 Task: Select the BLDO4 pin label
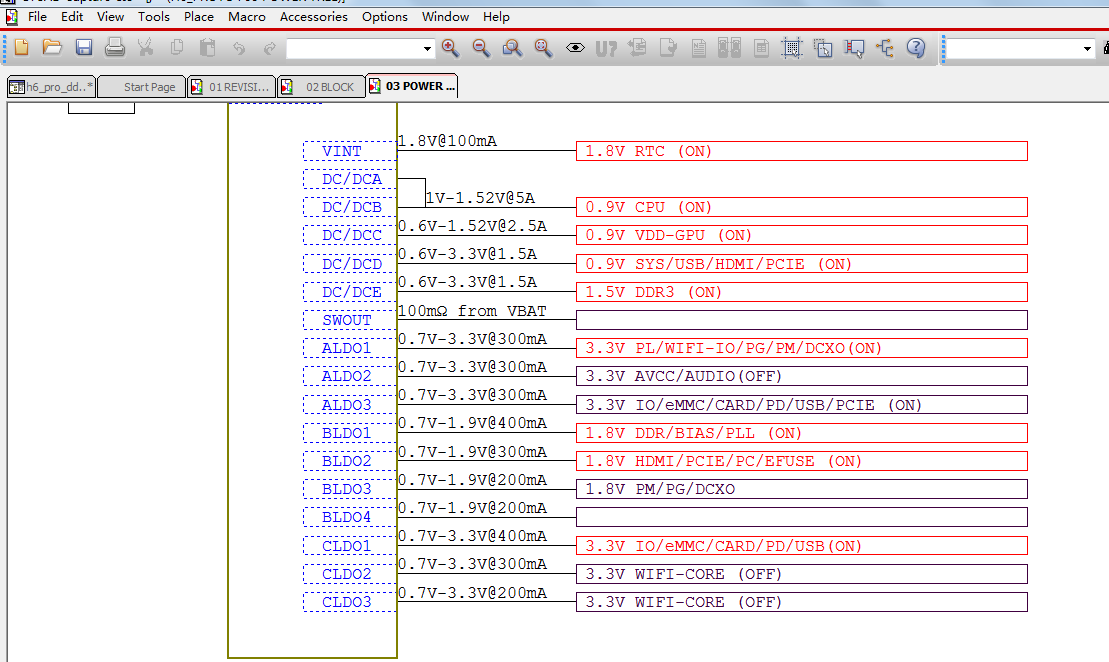[x=349, y=517]
